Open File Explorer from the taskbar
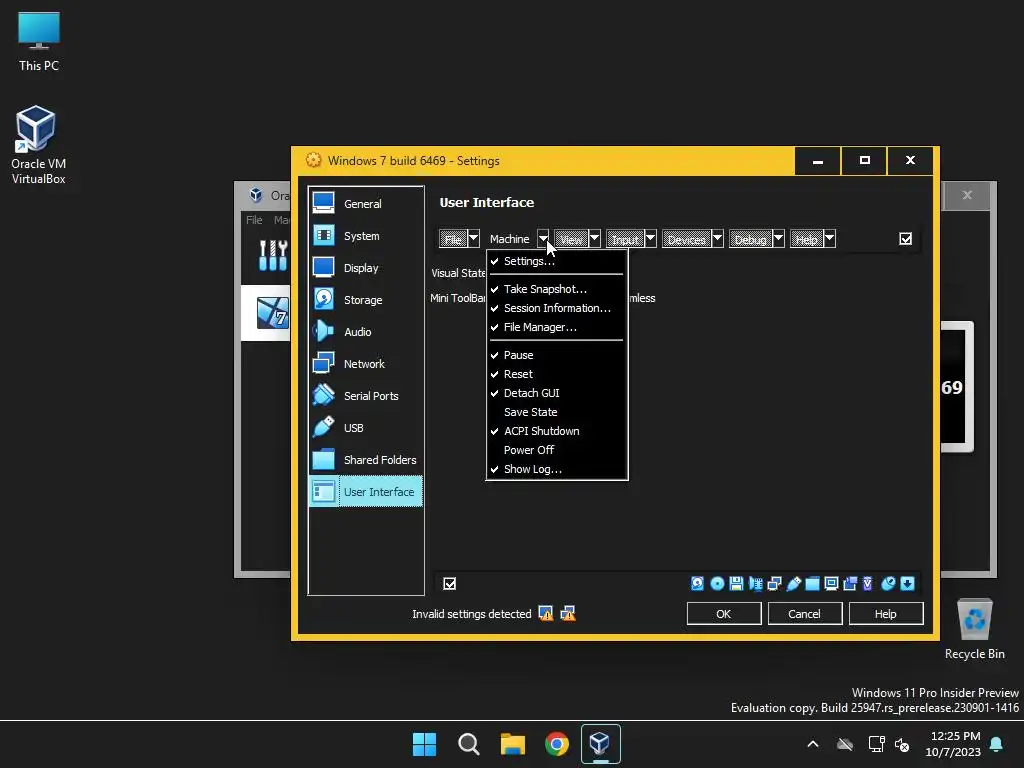Image resolution: width=1024 pixels, height=768 pixels. click(513, 744)
